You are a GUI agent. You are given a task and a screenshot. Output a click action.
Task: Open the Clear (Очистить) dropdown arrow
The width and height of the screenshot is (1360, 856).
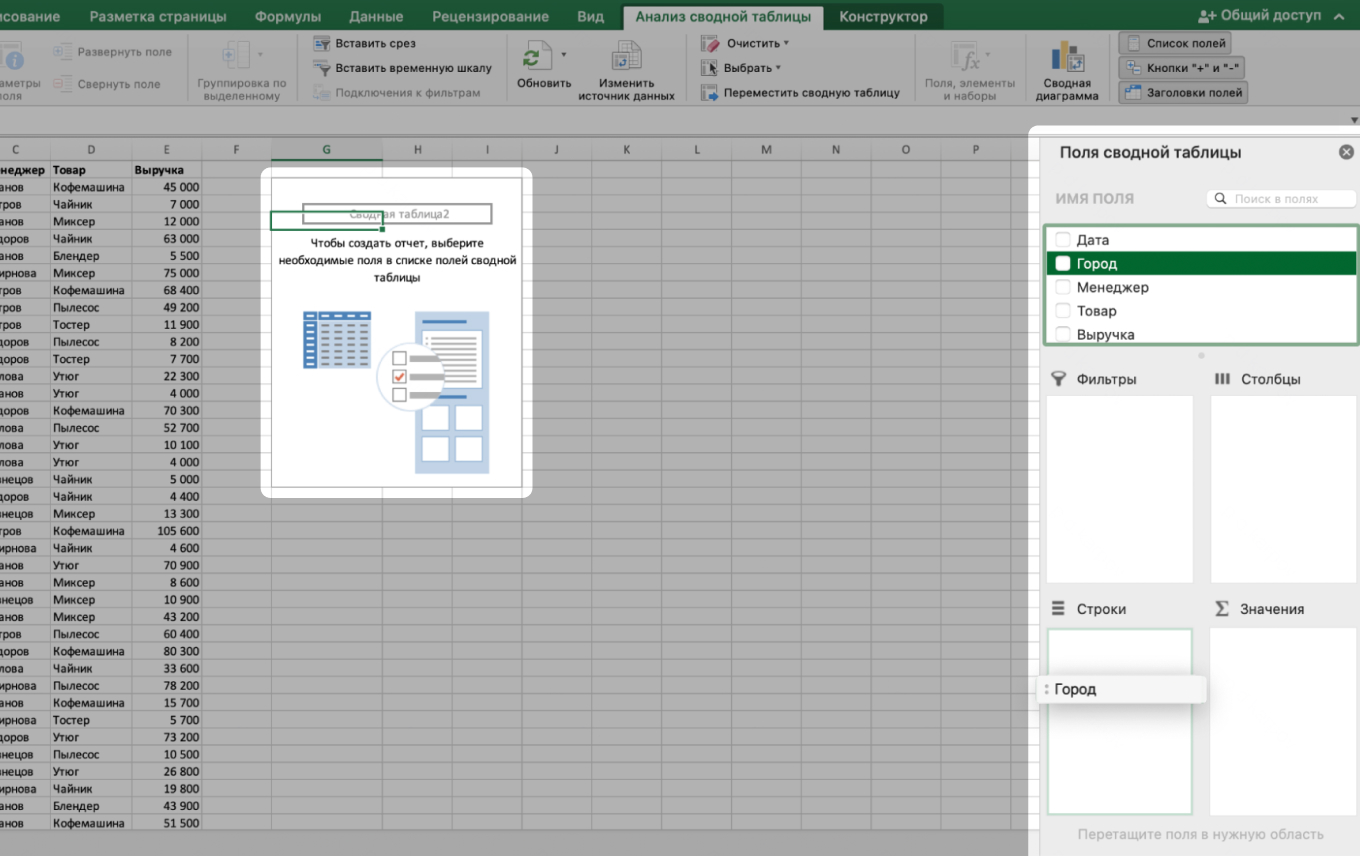click(x=786, y=44)
